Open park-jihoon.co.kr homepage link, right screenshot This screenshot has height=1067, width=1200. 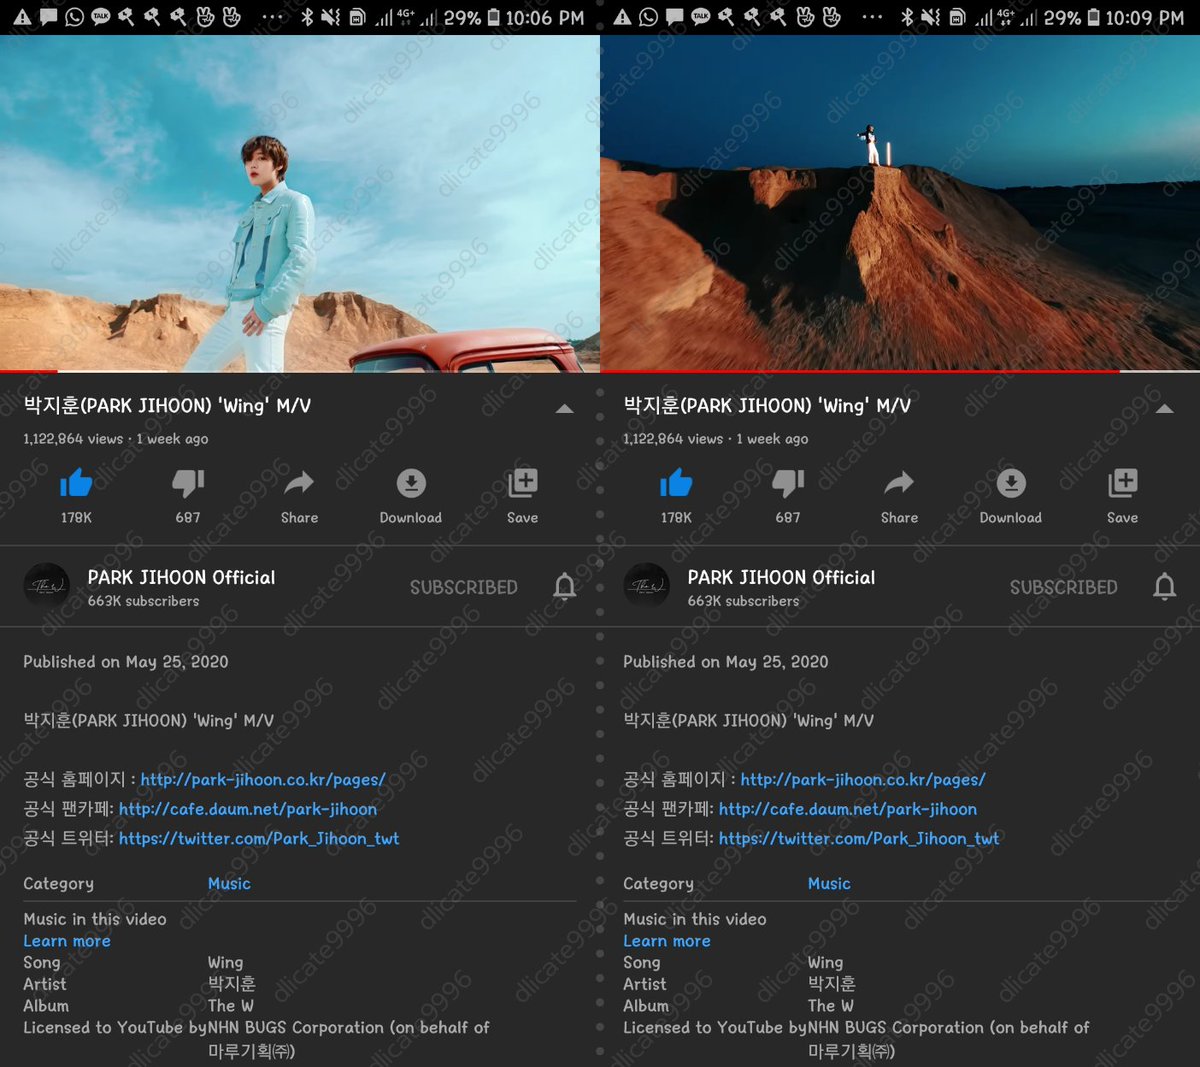coord(863,780)
